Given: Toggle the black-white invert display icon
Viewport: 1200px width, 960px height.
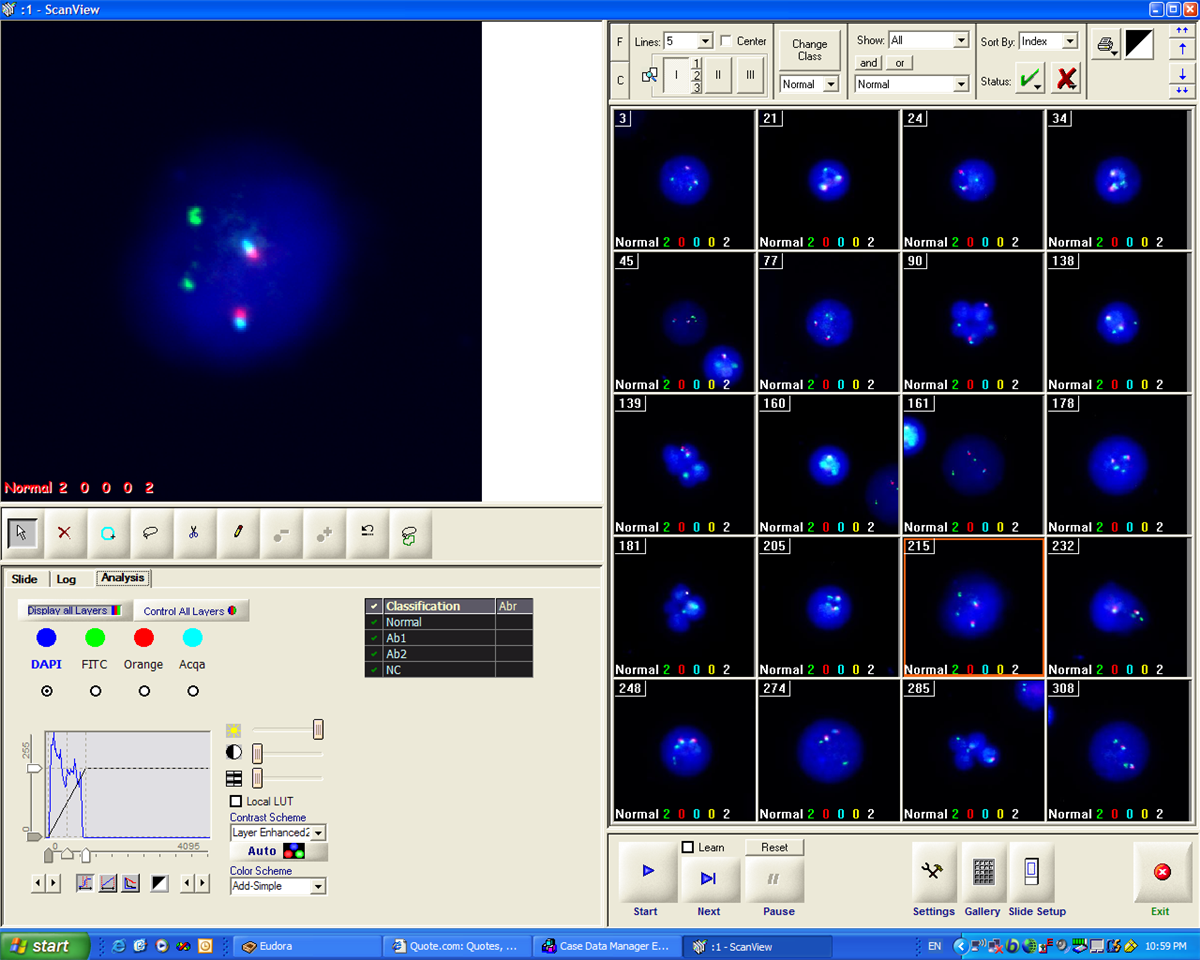Looking at the screenshot, I should pyautogui.click(x=1139, y=44).
